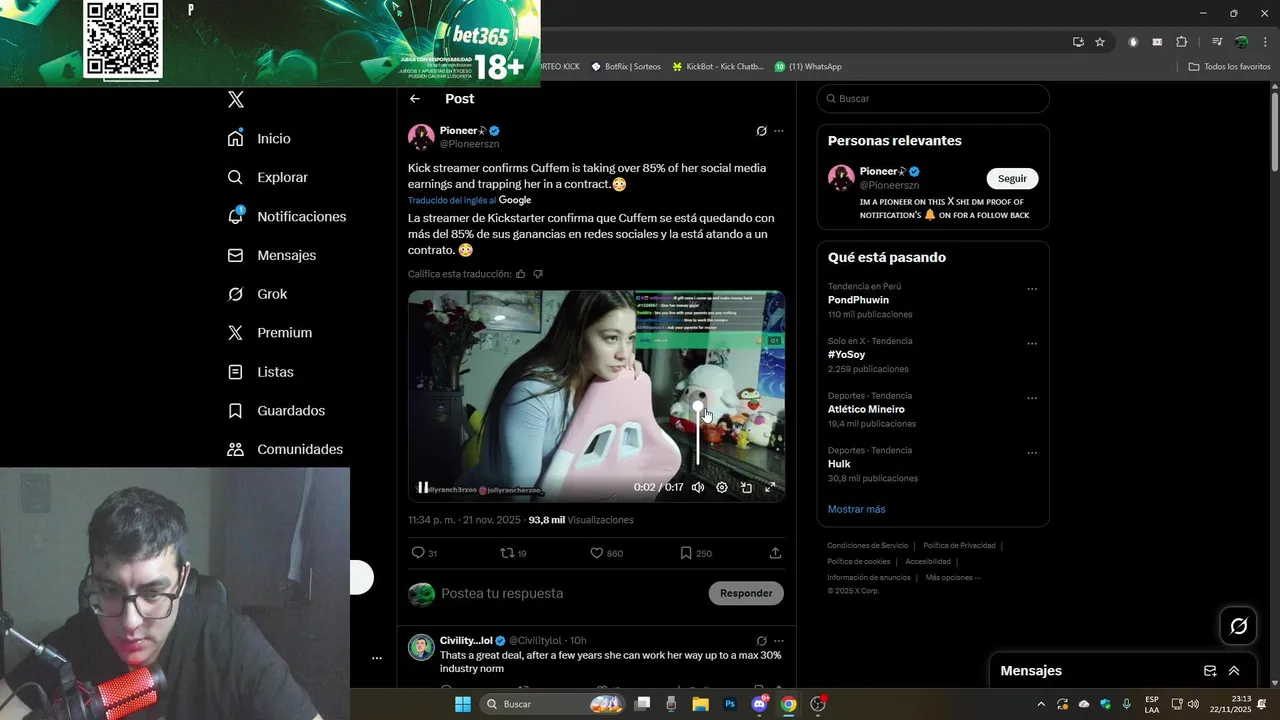1280x720 pixels.
Task: Open Explorar from the sidebar
Action: (x=267, y=177)
